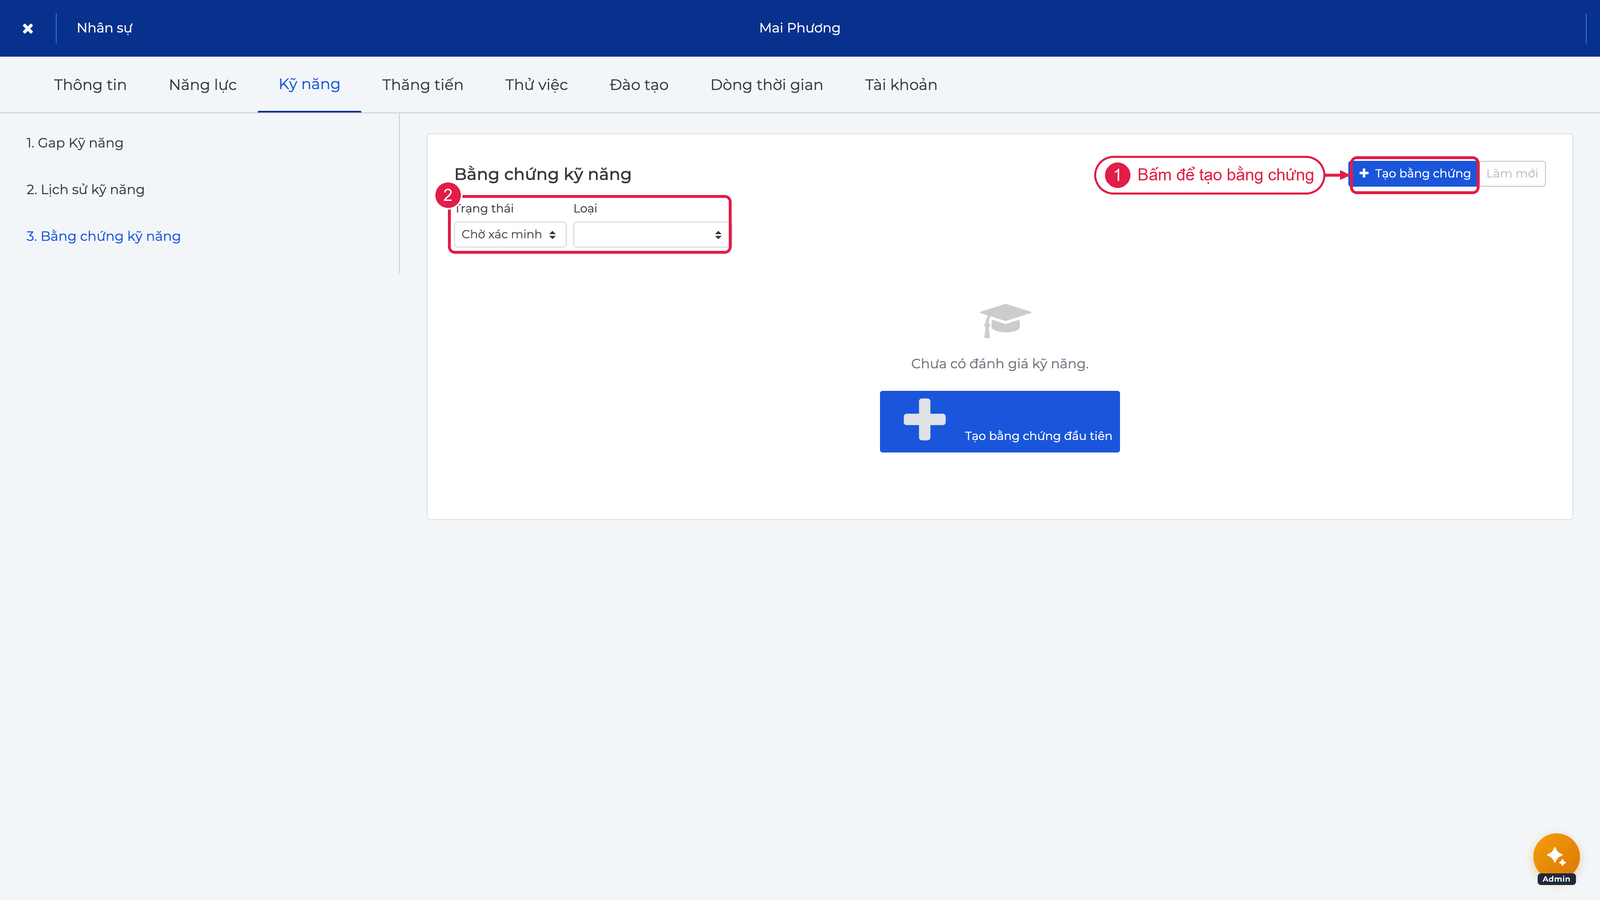1600x900 pixels.
Task: Open the Thăng tiến tab
Action: coord(422,85)
